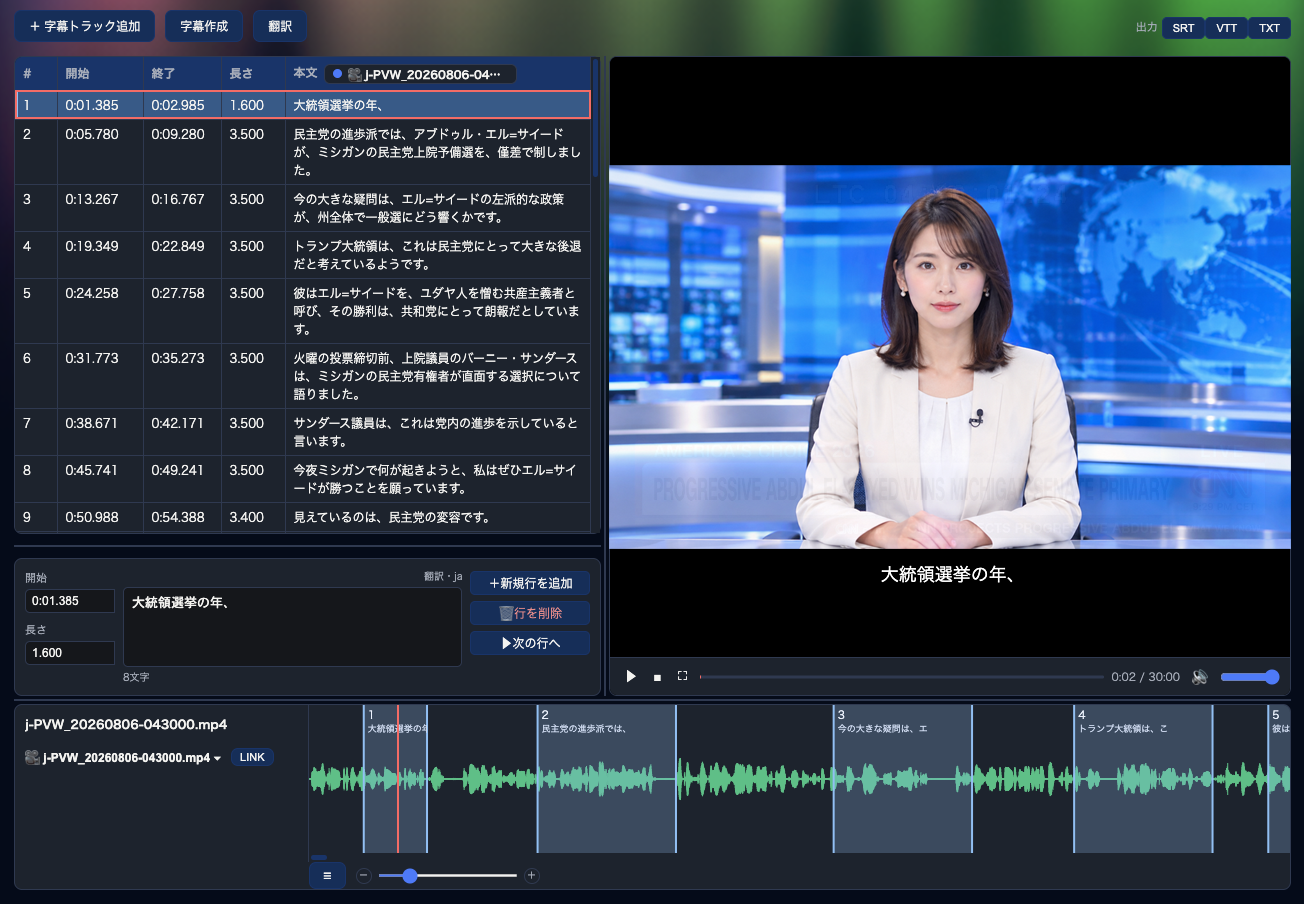This screenshot has width=1304, height=904.
Task: Select subtitle row 3 starting at 0:13.267
Action: click(302, 208)
